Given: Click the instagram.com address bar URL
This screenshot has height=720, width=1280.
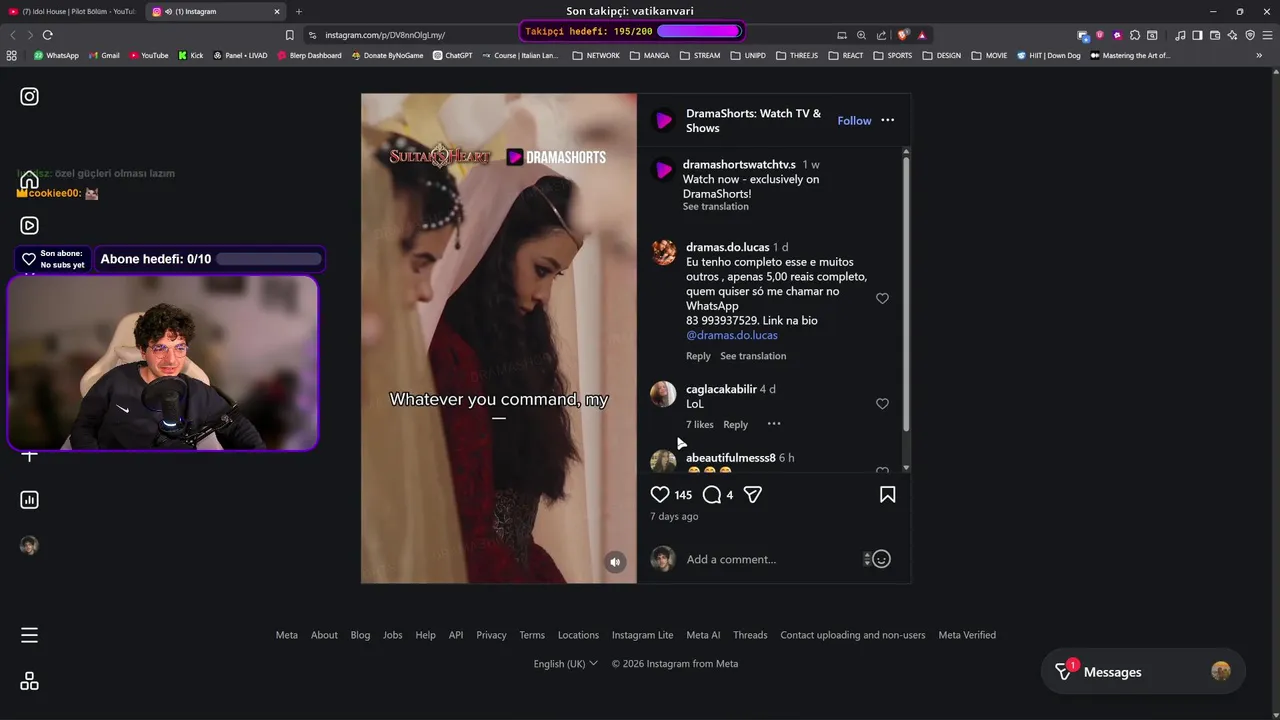Looking at the screenshot, I should point(385,35).
